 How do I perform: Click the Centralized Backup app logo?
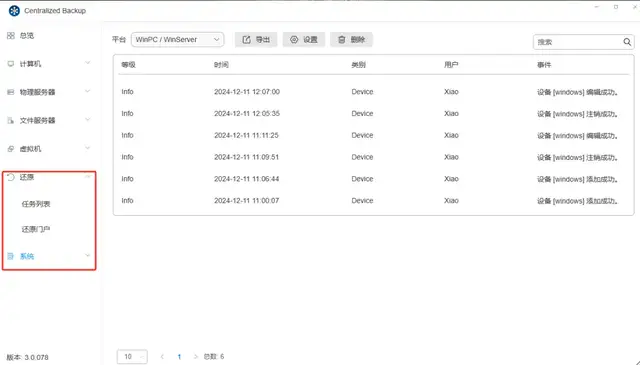[x=14, y=11]
